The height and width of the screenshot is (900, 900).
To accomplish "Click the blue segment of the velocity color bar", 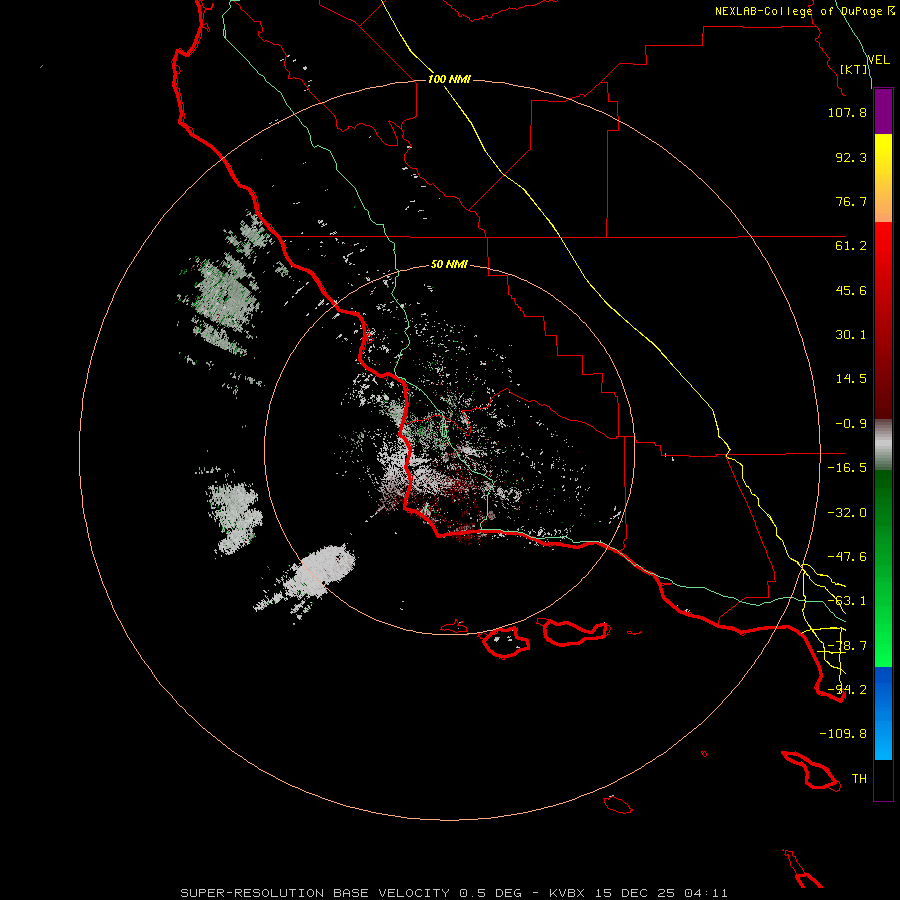I will coord(883,713).
